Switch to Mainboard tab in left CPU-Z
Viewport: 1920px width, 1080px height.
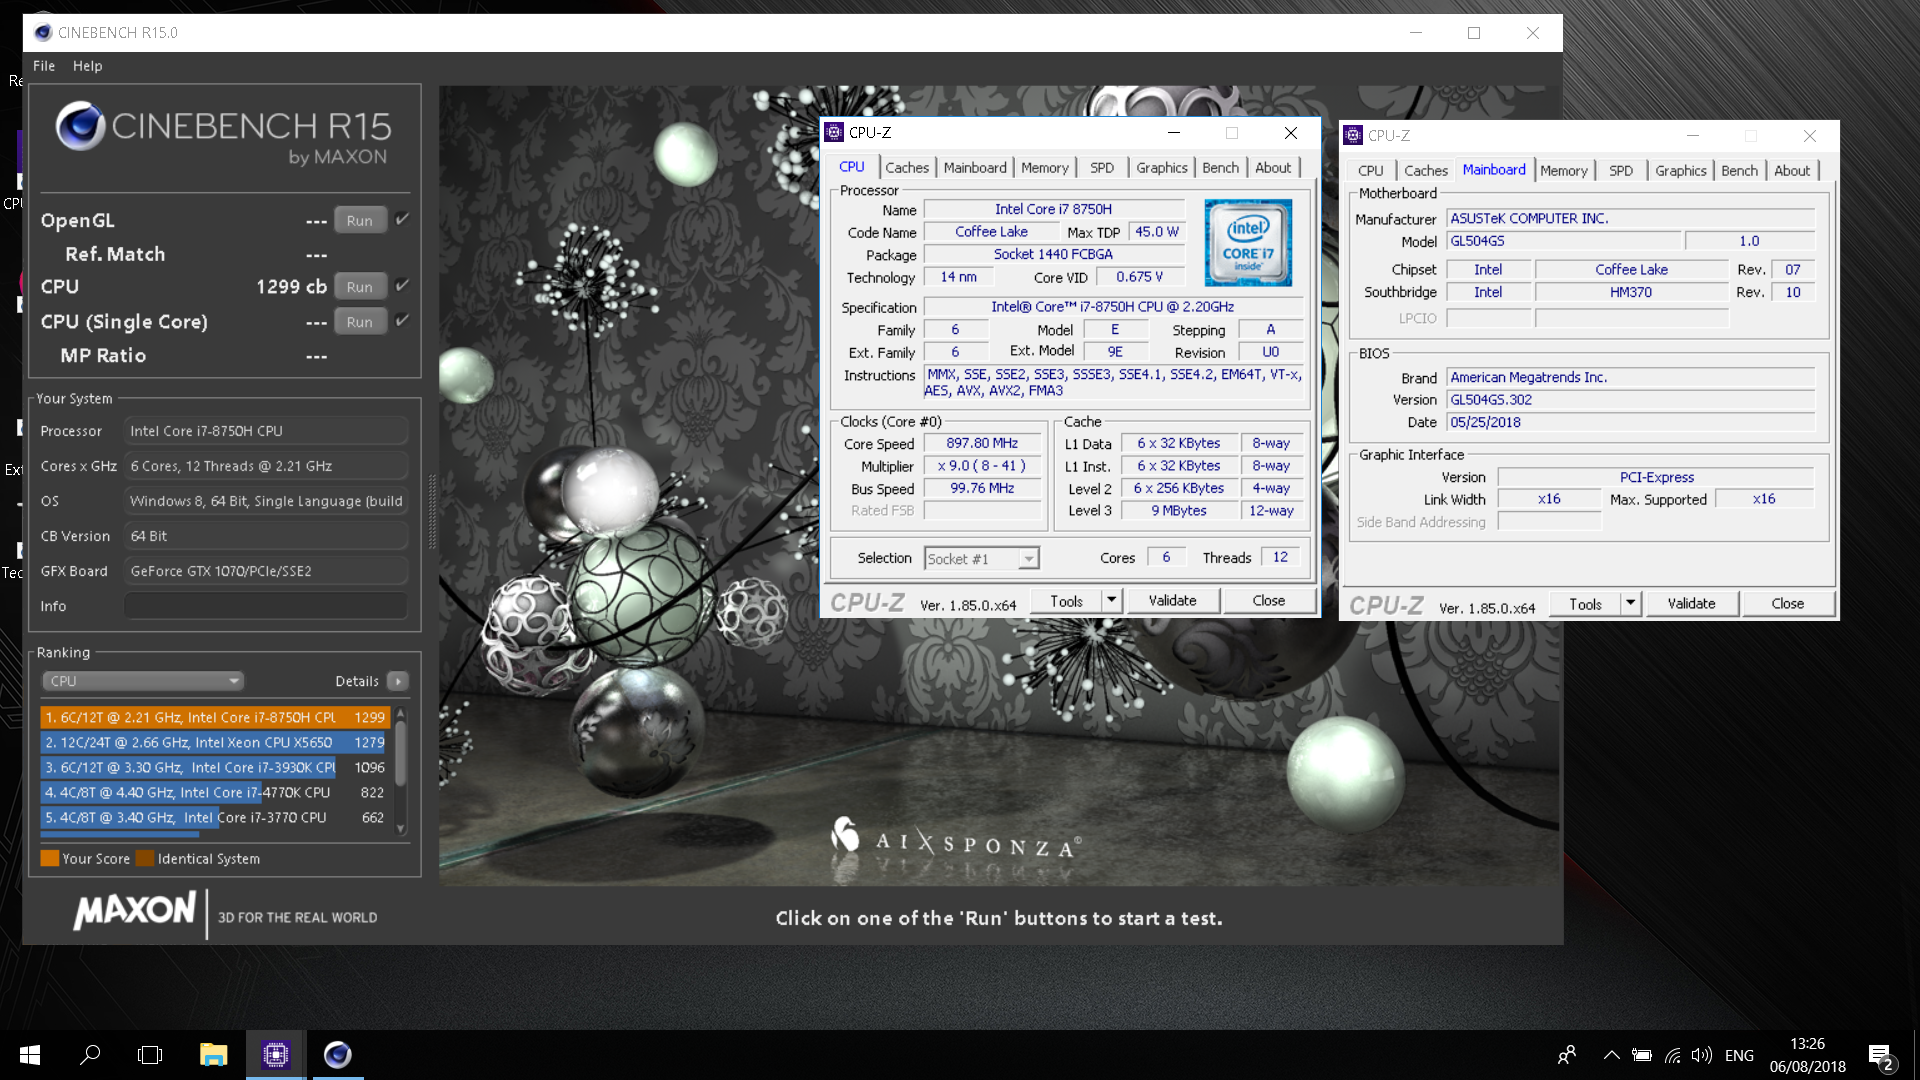tap(975, 168)
